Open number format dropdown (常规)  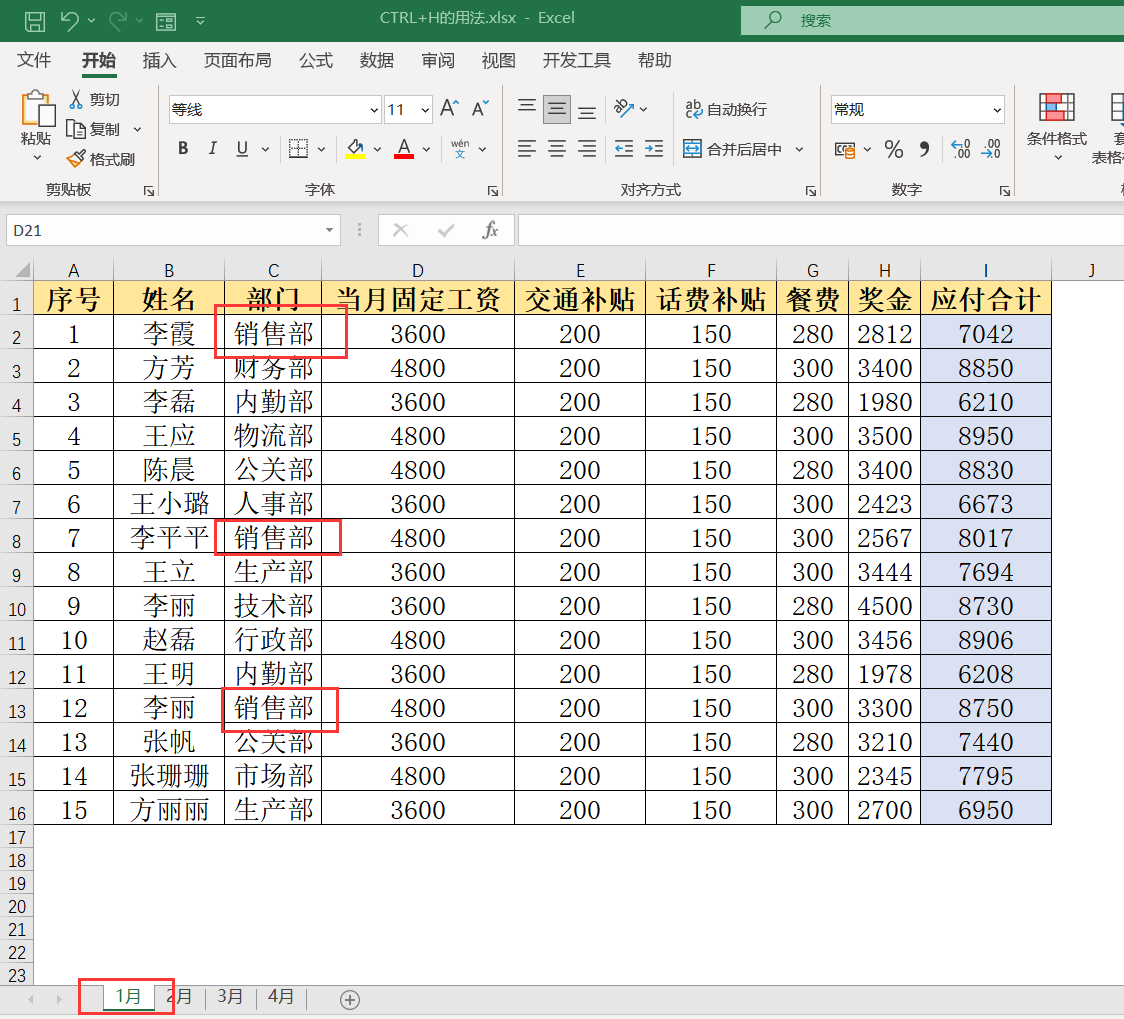coord(996,110)
